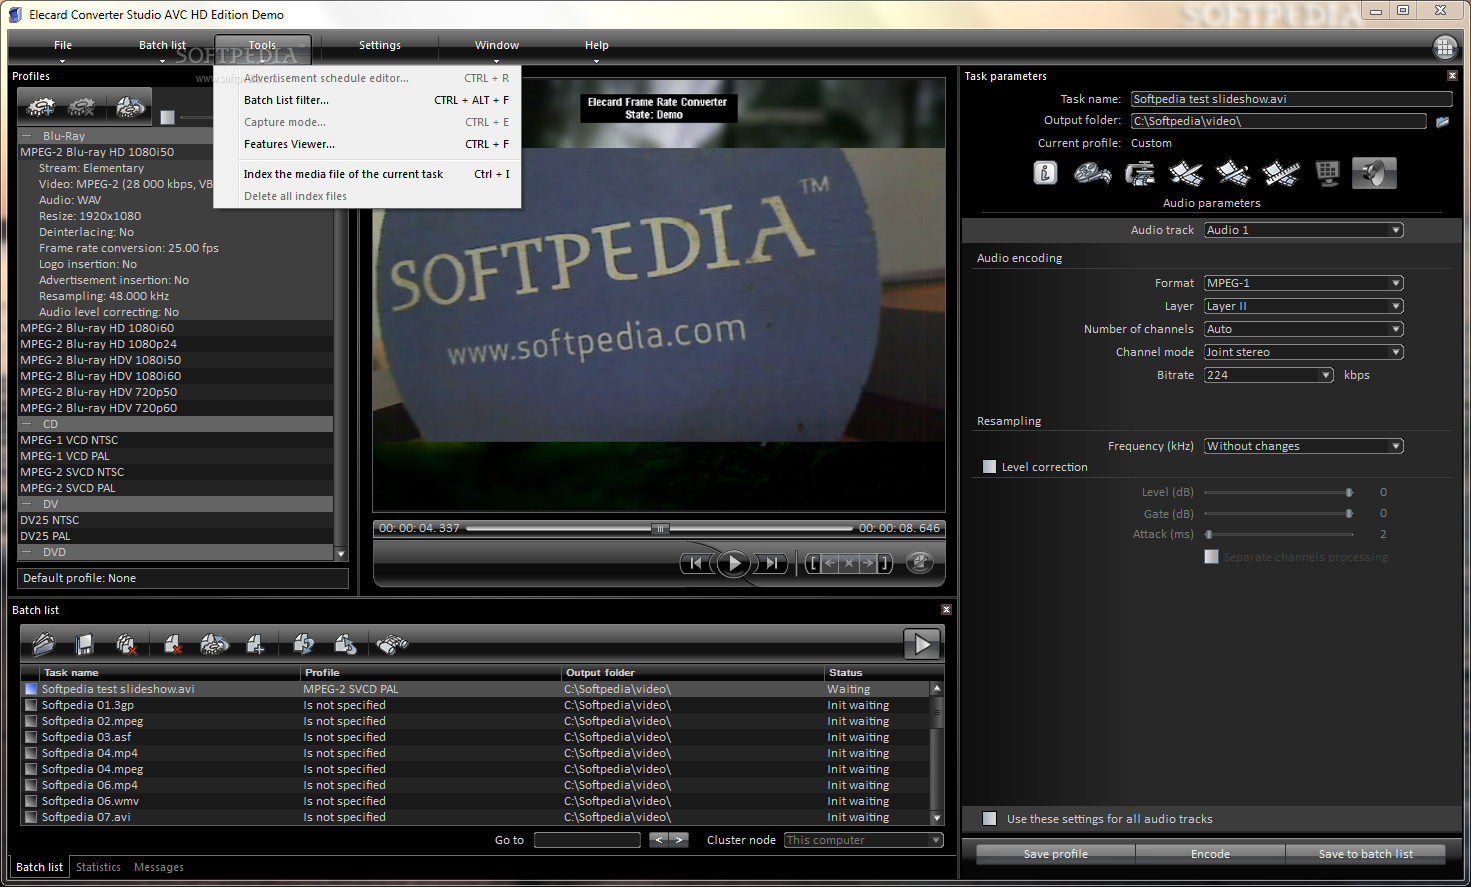Check the Softpedia 06.wmv task box

pyautogui.click(x=31, y=801)
